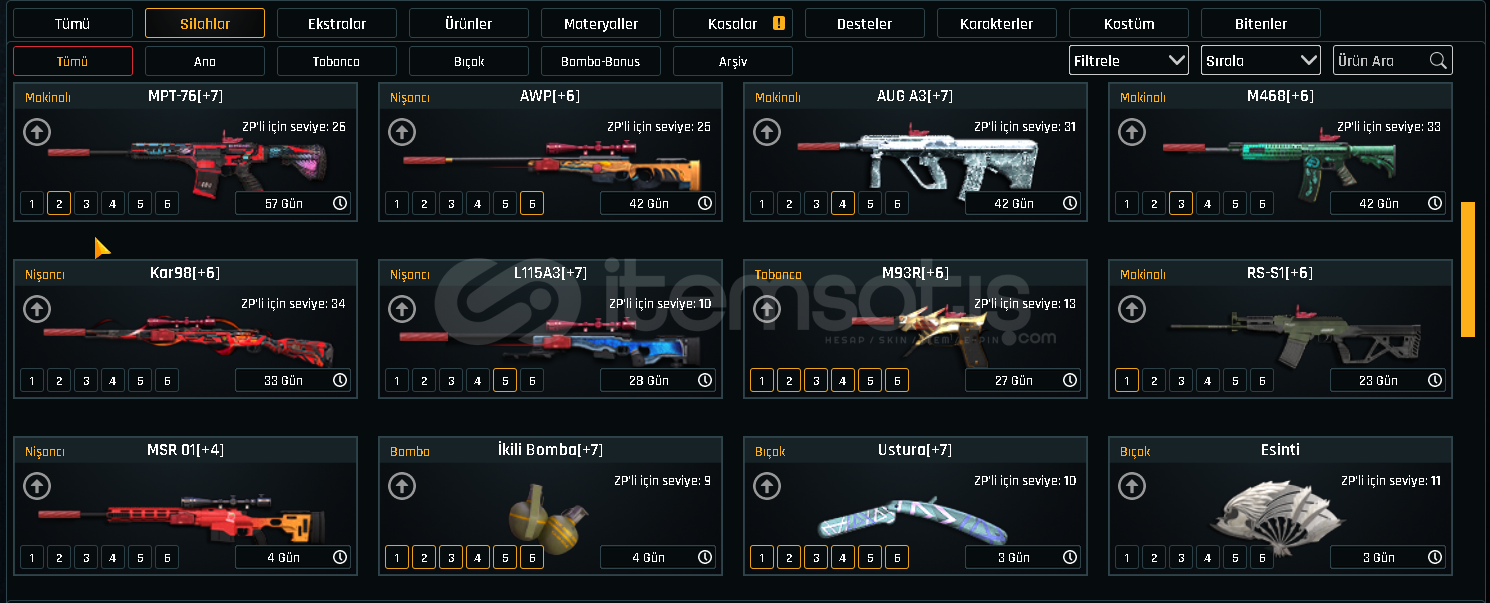This screenshot has height=603, width=1490.
Task: Select slot 2 on the MPT-76 card
Action: 59,204
